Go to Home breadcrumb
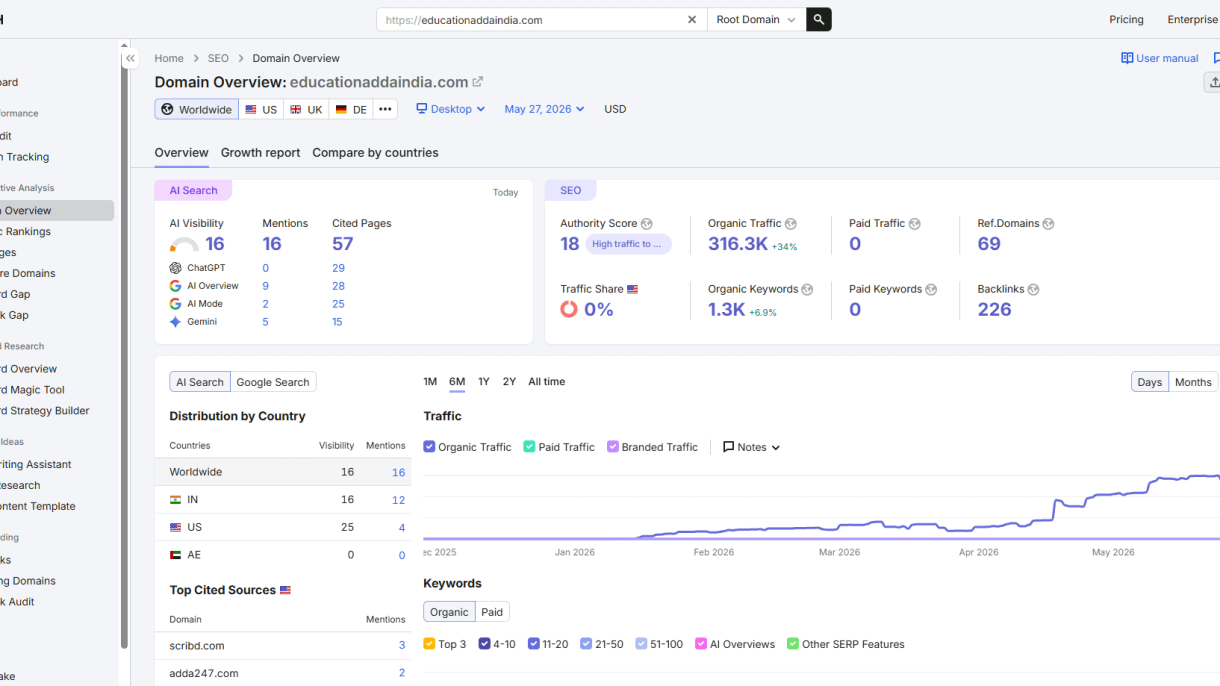1220x686 pixels. pyautogui.click(x=169, y=58)
